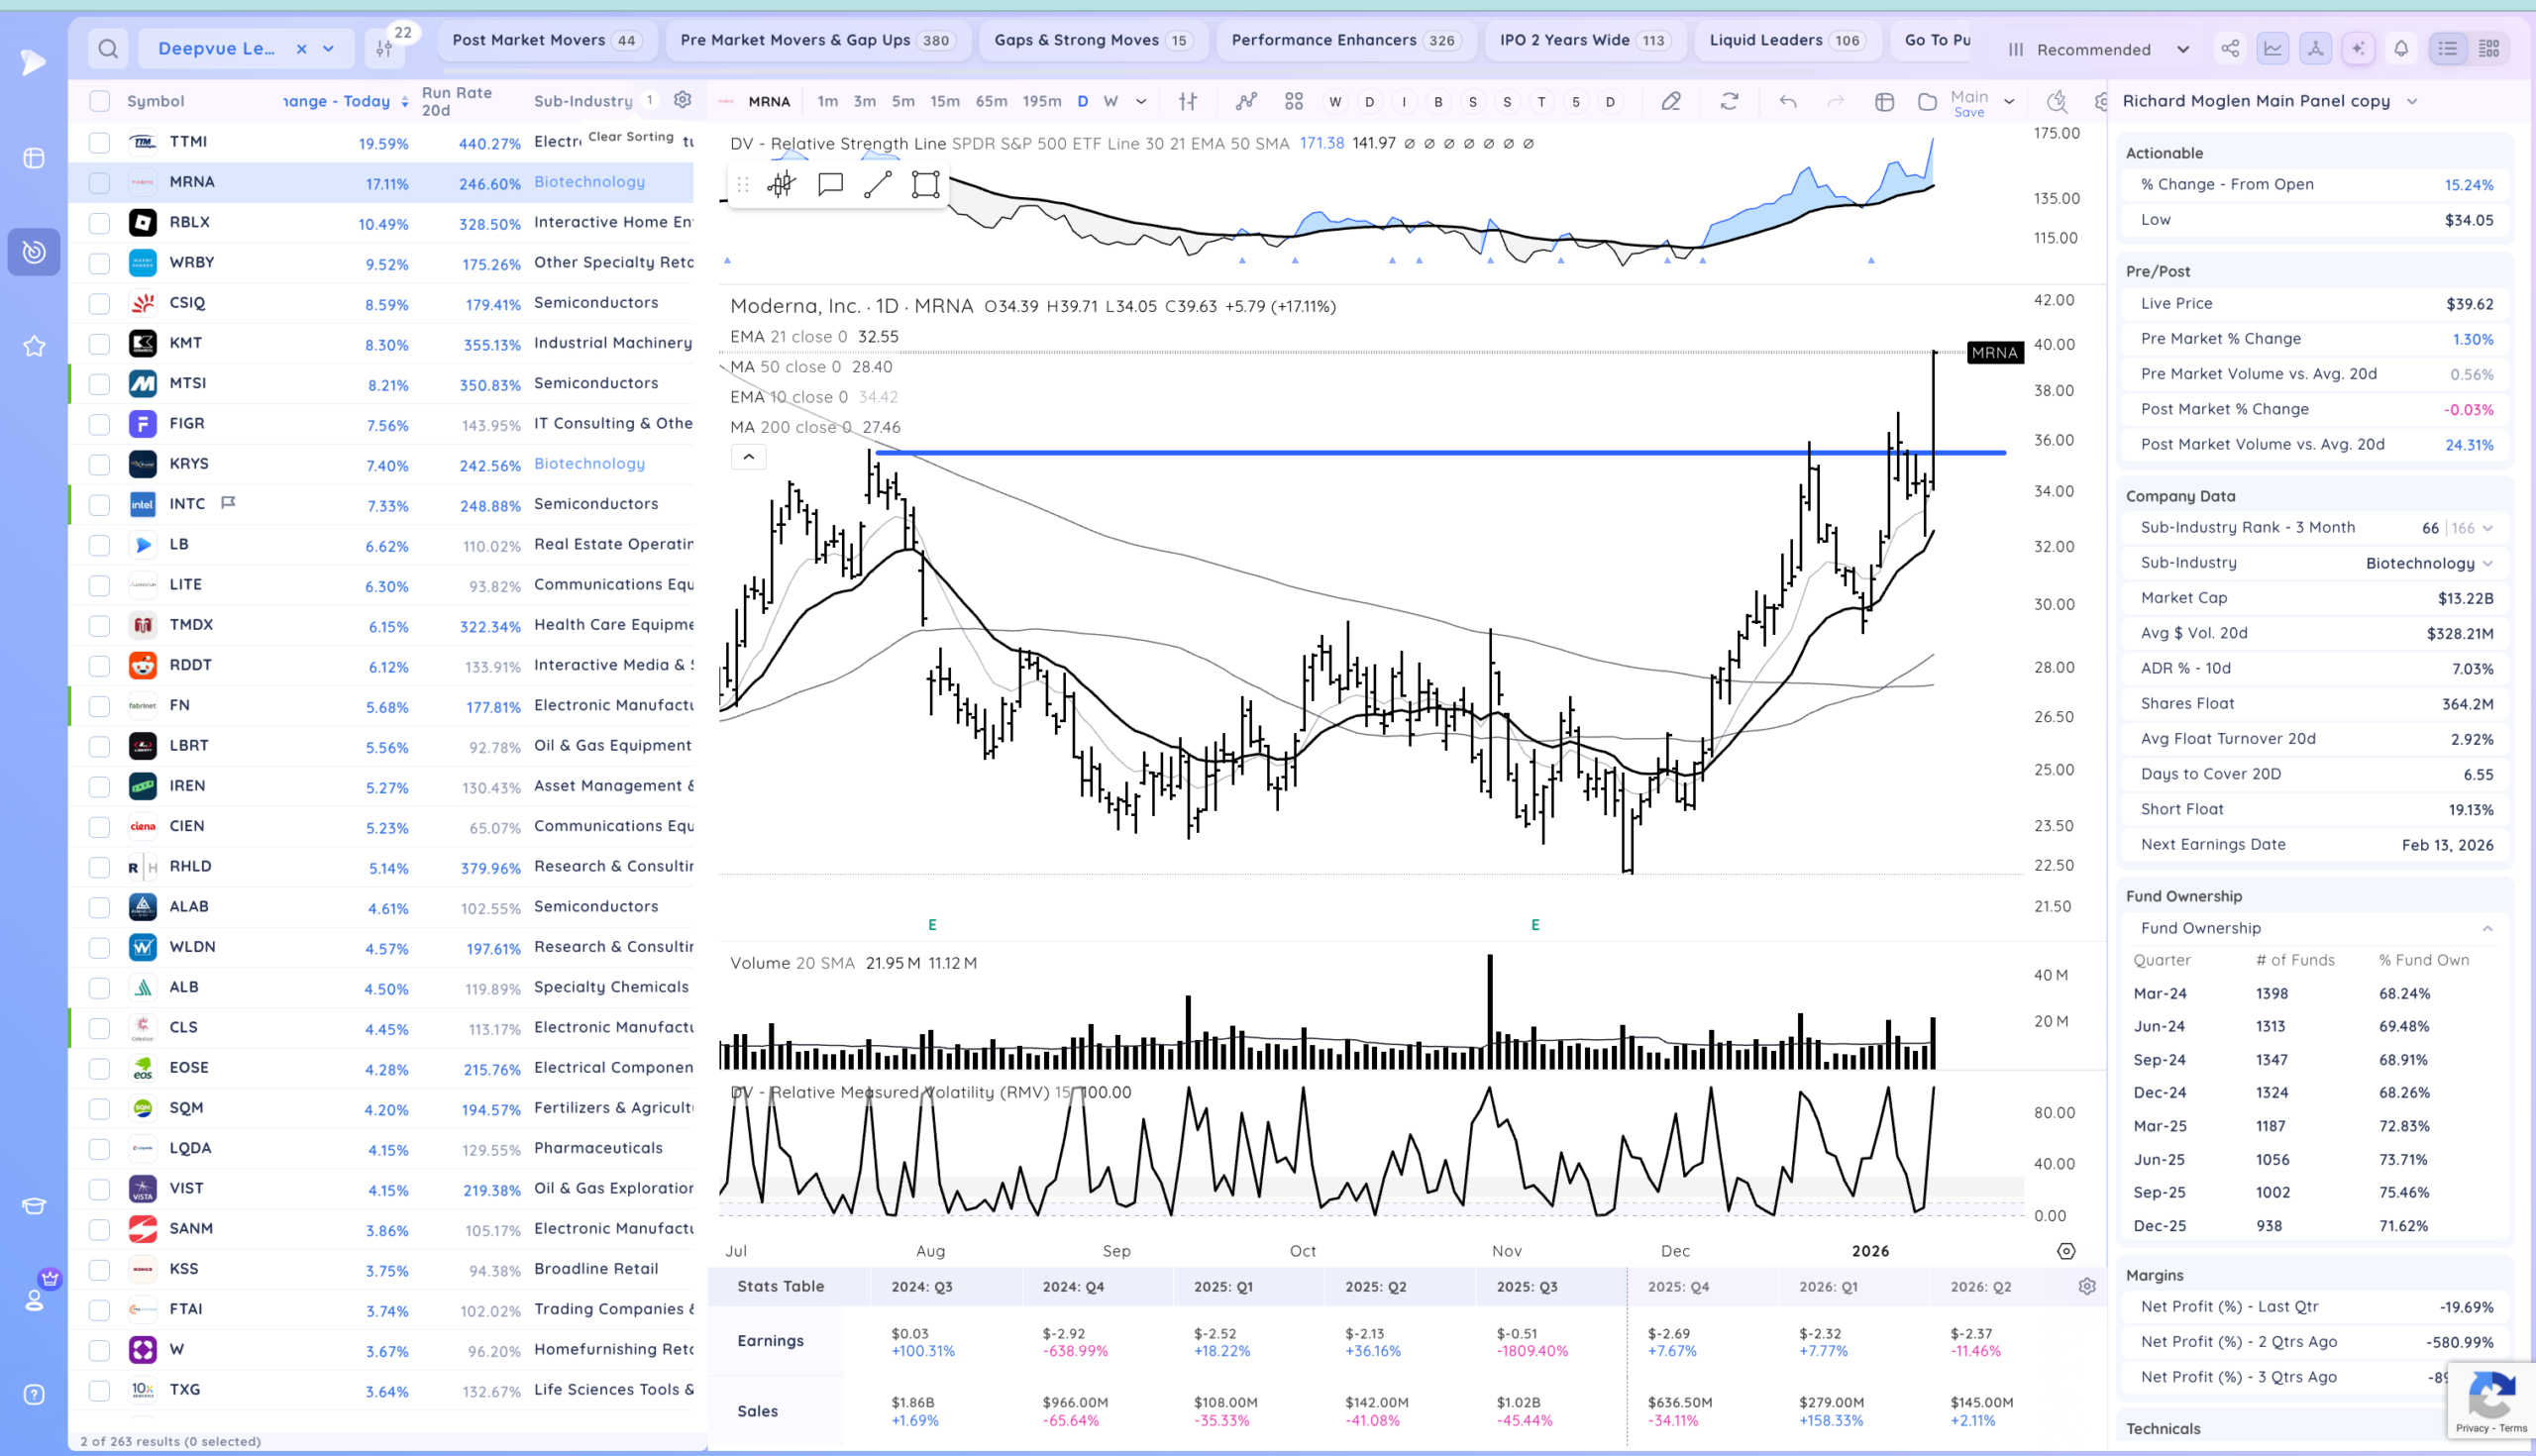Click the AI sparkle icon
Screen dimensions: 2536x1456
tap(2358, 48)
